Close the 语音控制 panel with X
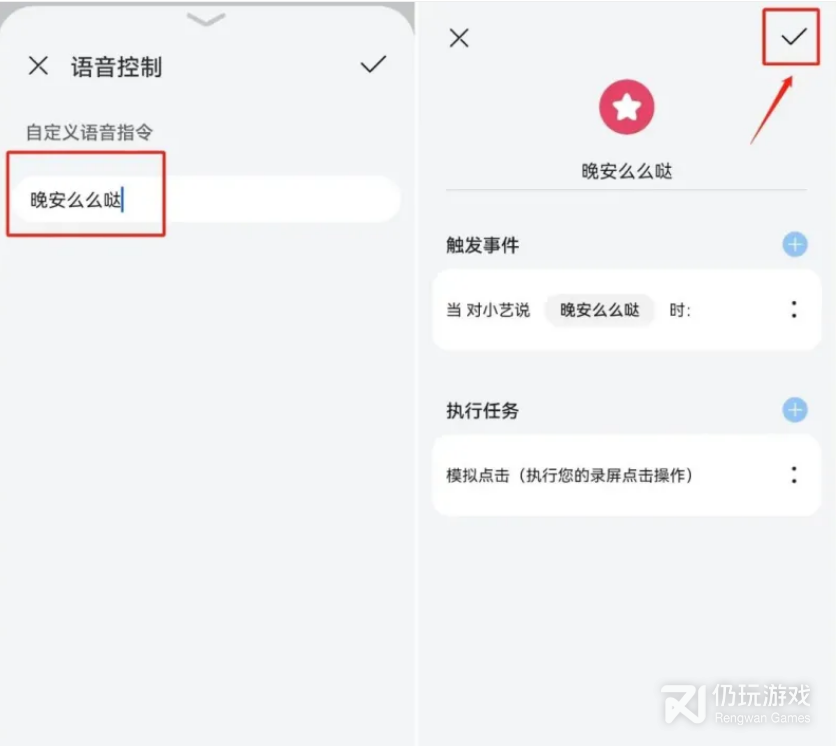The image size is (836, 746). [x=38, y=66]
